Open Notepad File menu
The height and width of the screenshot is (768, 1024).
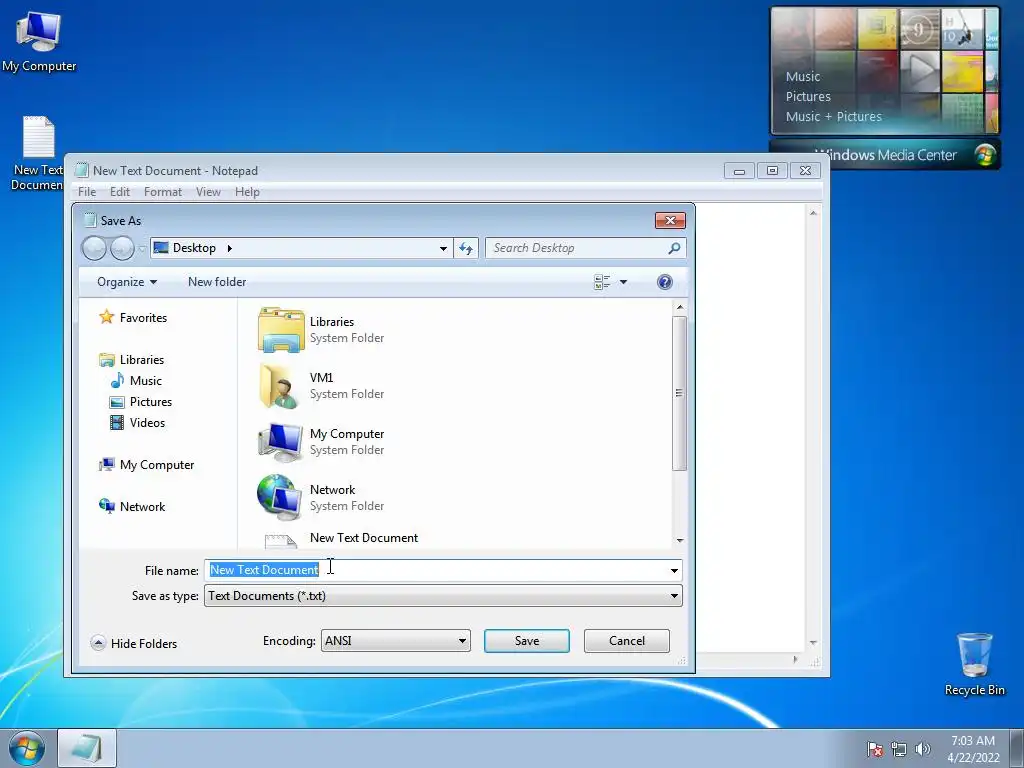(x=87, y=192)
